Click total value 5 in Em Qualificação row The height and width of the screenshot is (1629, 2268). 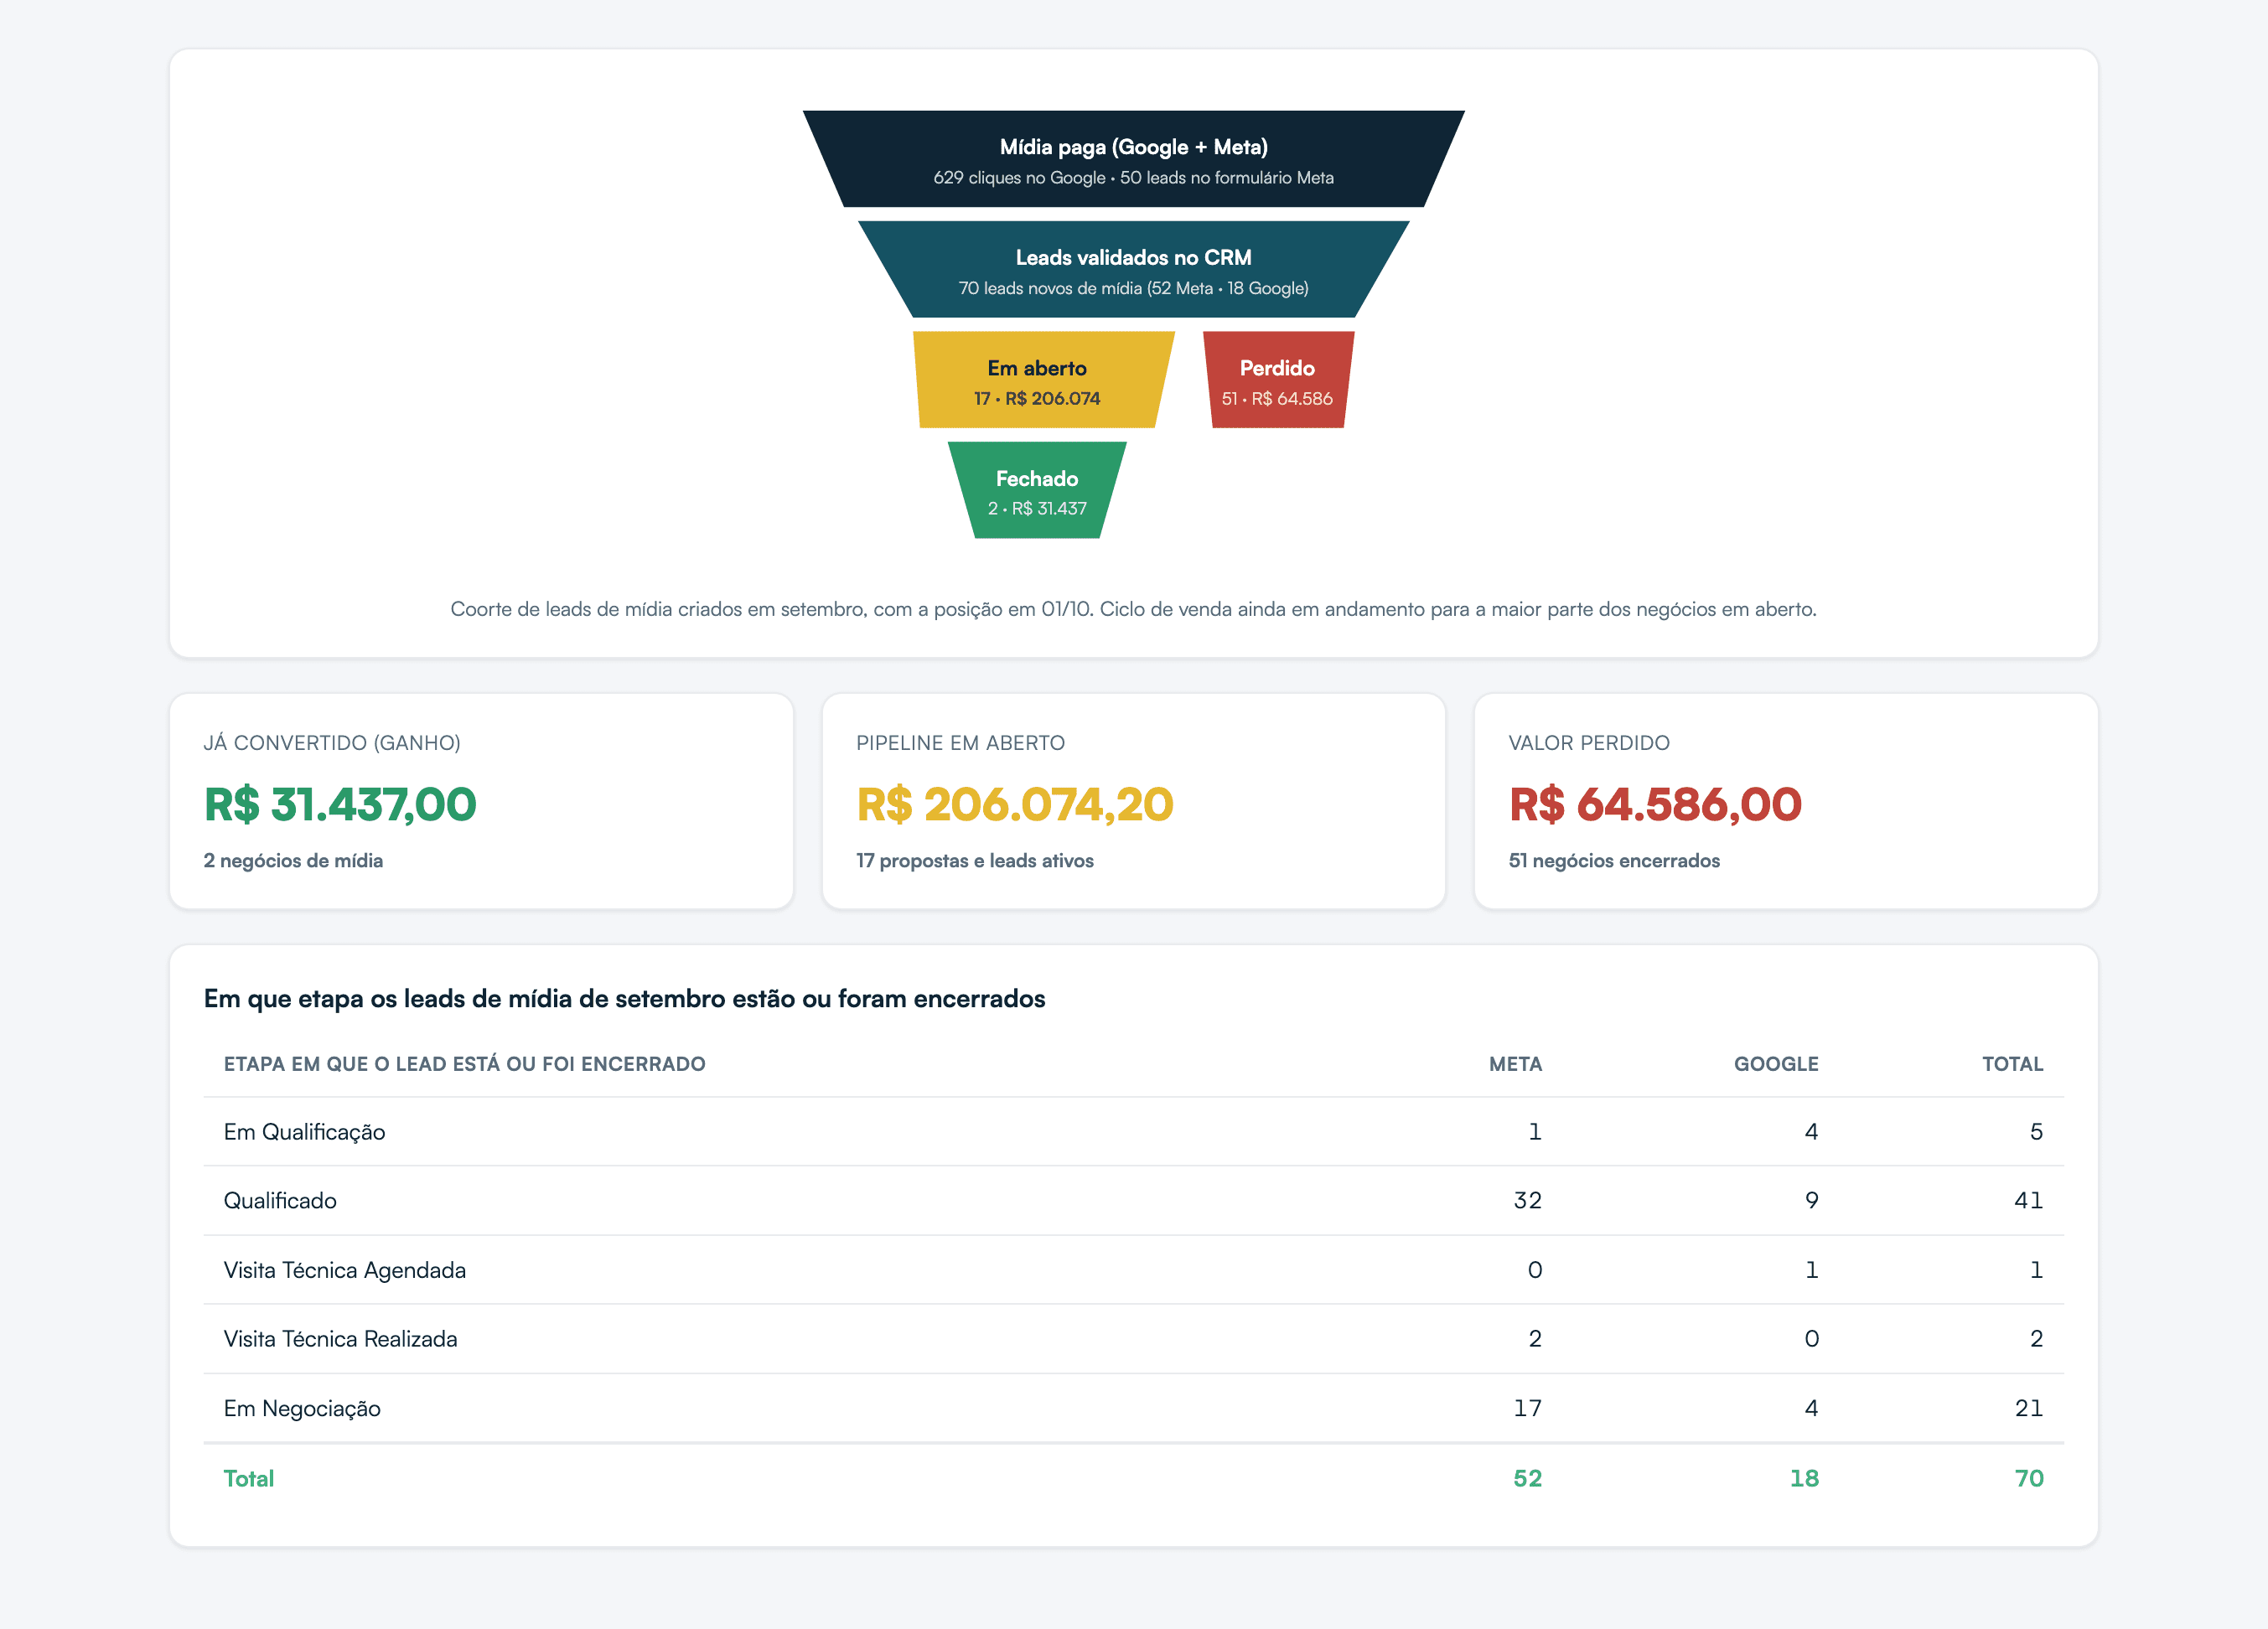tap(2036, 1132)
